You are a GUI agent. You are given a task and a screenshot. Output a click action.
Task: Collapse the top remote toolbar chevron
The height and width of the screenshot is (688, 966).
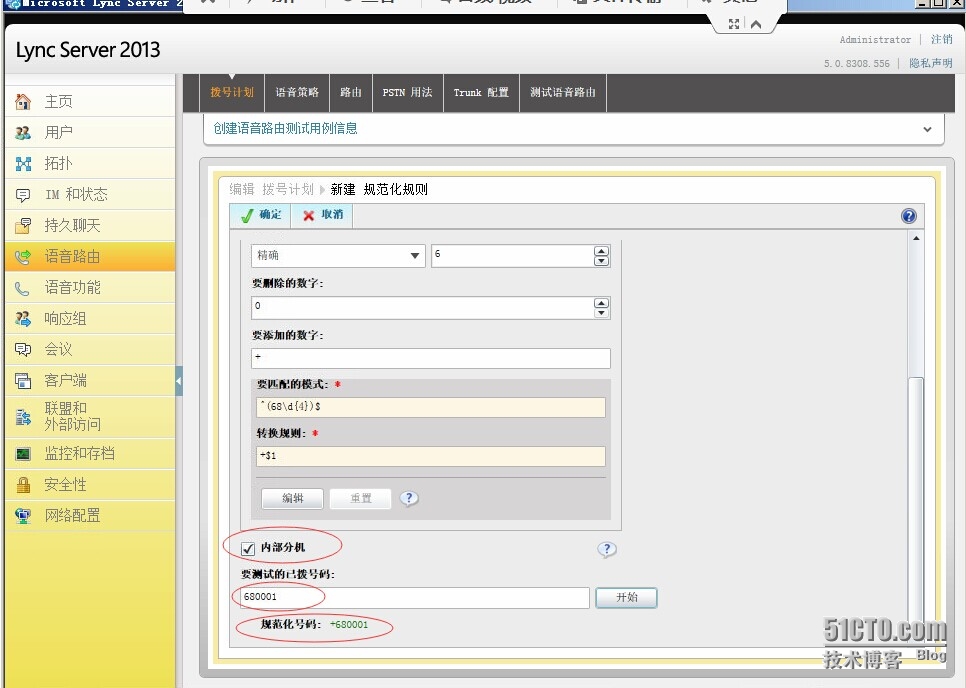(x=757, y=24)
